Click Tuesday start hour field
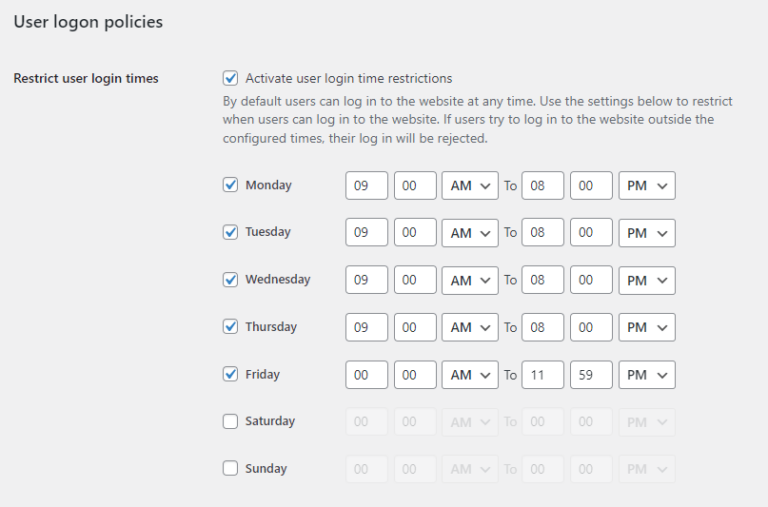Viewport: 768px width, 507px height. point(366,233)
